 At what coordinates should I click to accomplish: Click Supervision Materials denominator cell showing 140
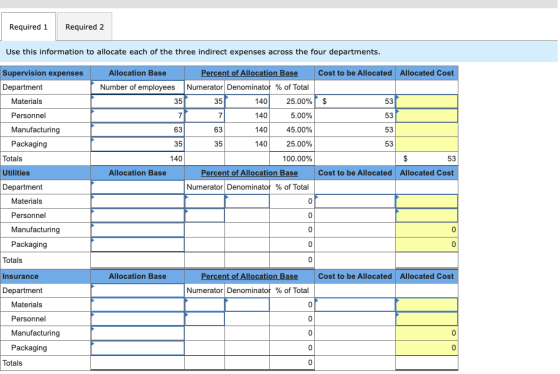click(247, 101)
